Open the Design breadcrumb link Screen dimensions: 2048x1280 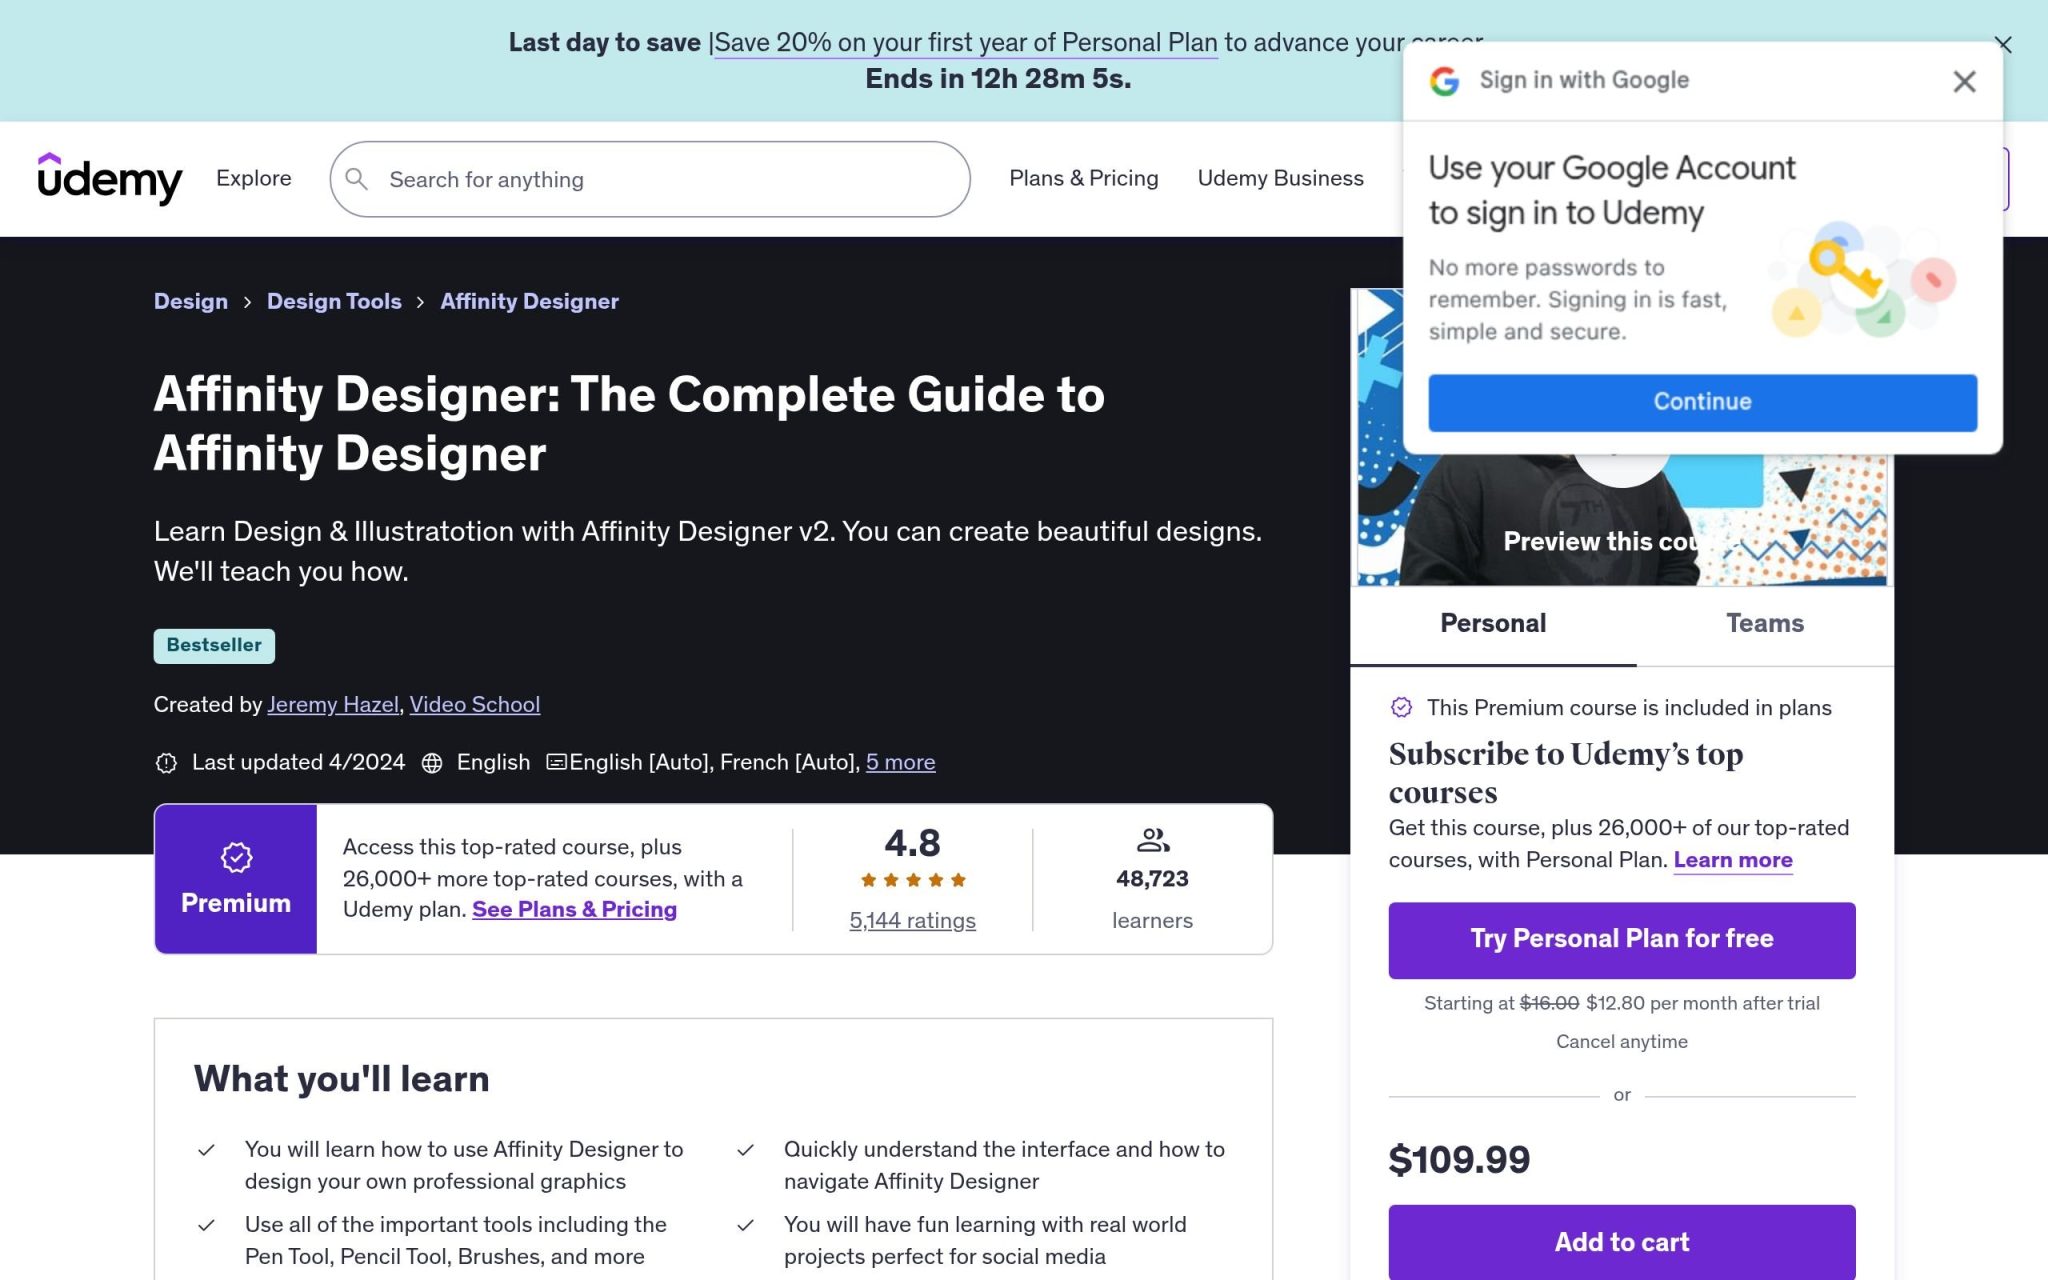191,302
